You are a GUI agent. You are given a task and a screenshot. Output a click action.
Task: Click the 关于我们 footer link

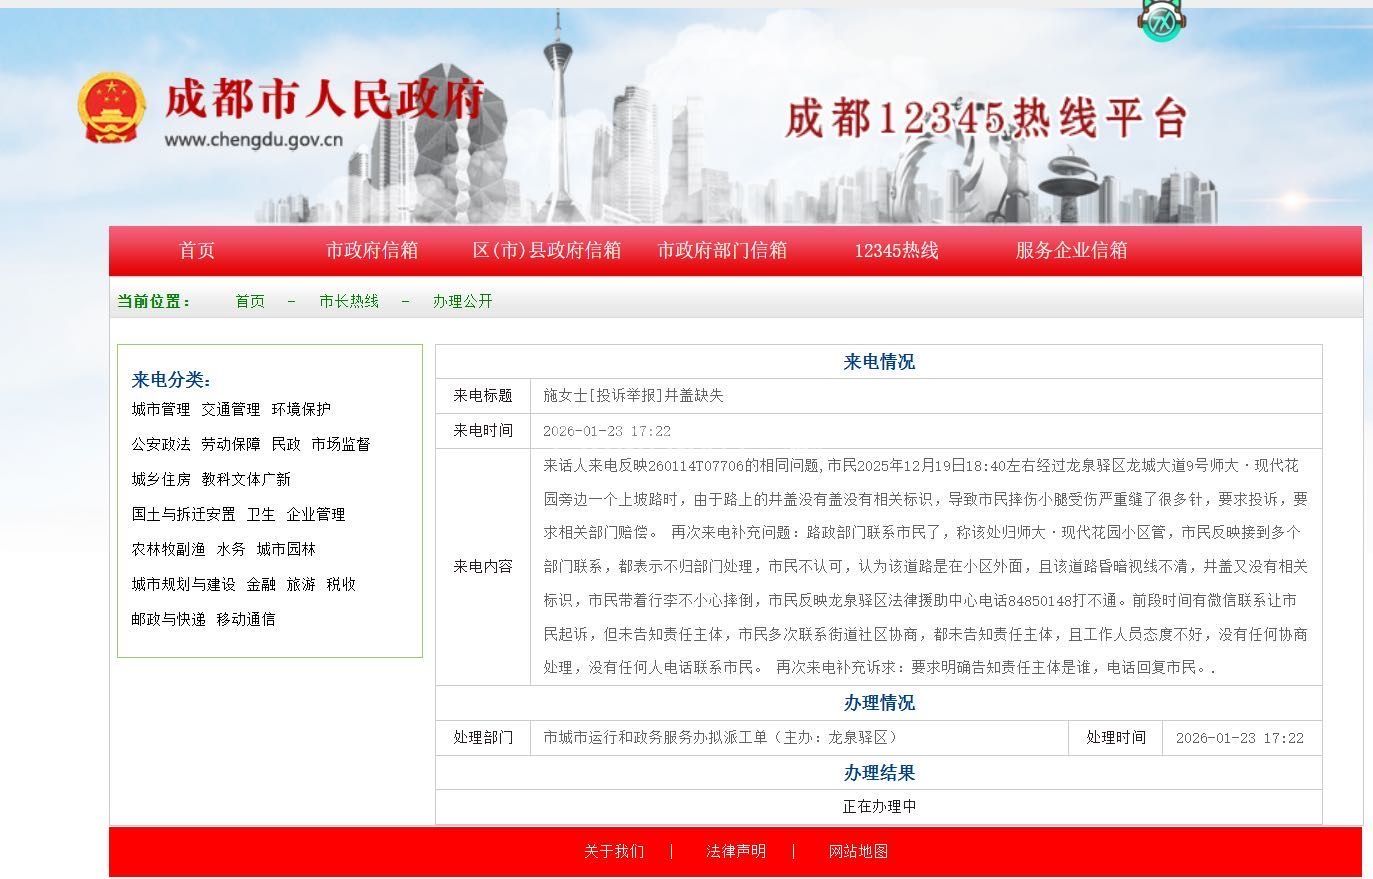click(x=614, y=852)
